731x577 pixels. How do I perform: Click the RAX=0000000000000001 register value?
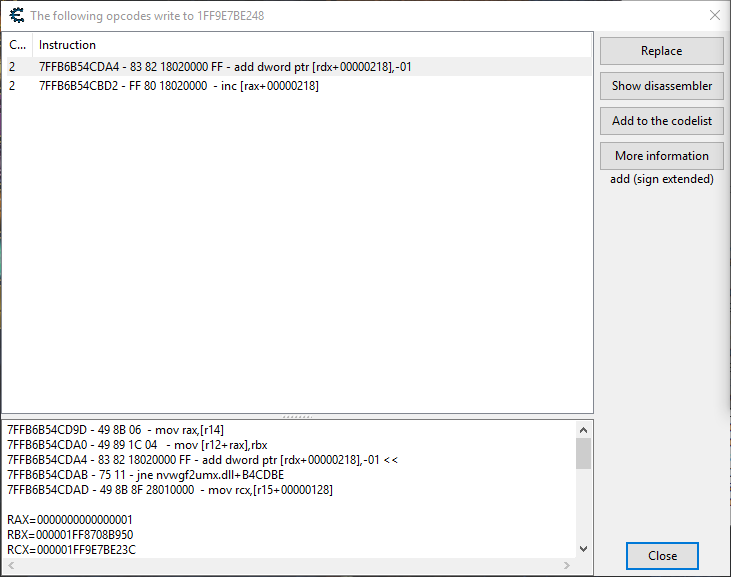click(x=70, y=519)
